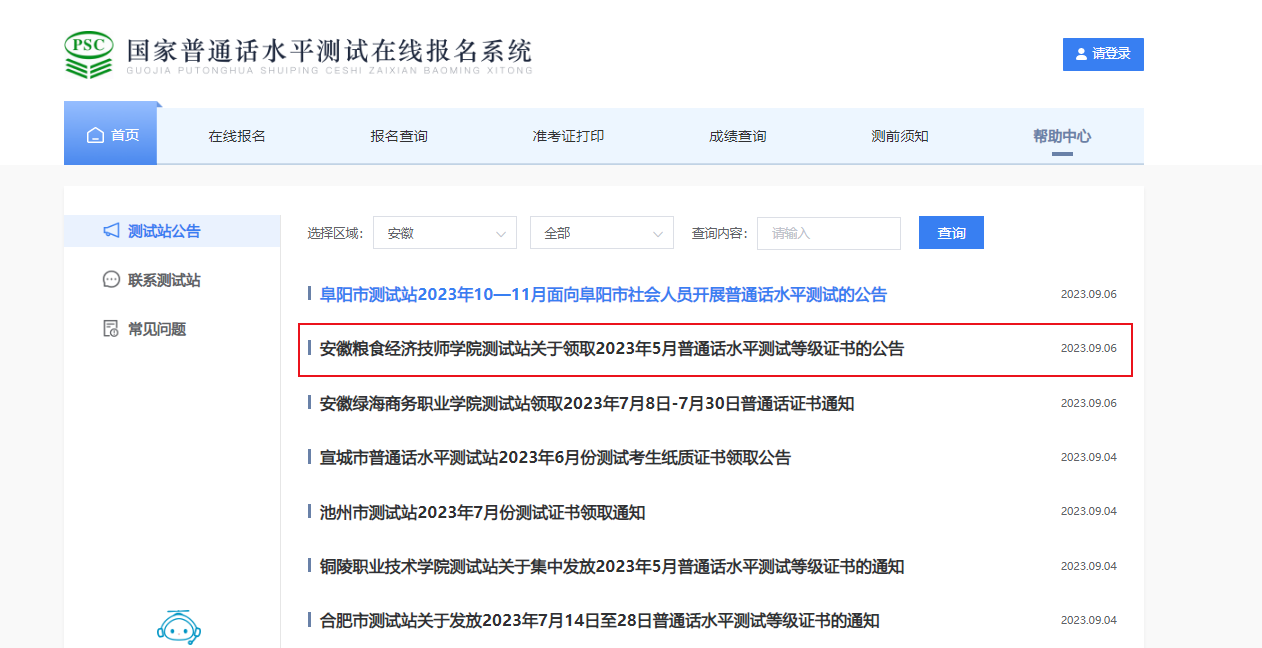The height and width of the screenshot is (648, 1262).
Task: Expand the 安徽 region dropdown
Action: point(444,233)
